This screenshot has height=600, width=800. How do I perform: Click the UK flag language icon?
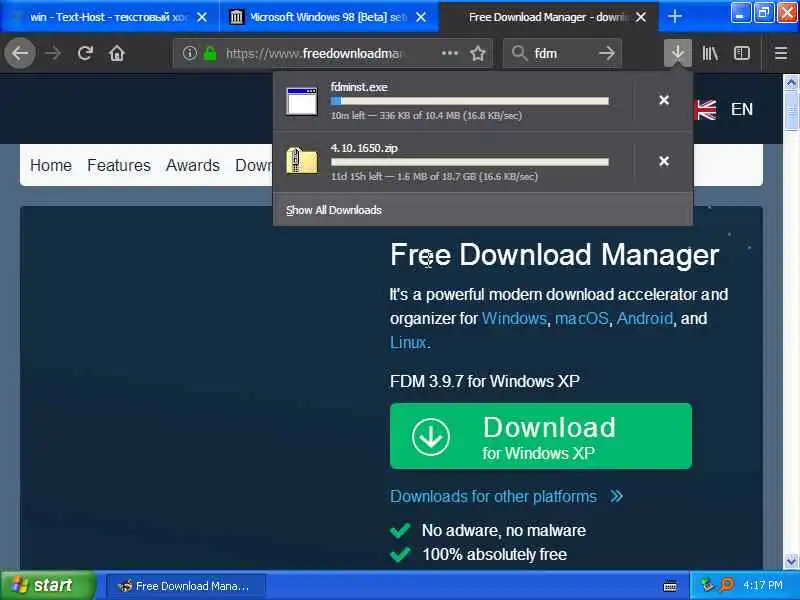tap(706, 109)
